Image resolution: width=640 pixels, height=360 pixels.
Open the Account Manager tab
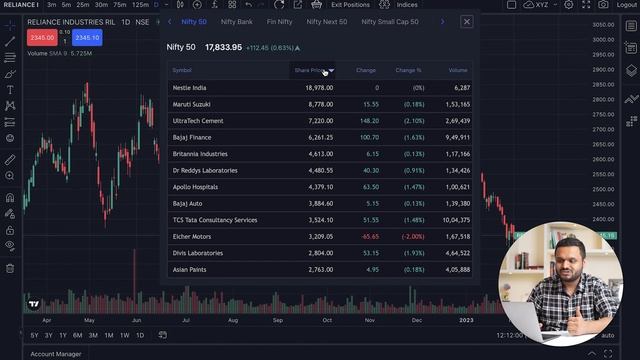point(56,354)
